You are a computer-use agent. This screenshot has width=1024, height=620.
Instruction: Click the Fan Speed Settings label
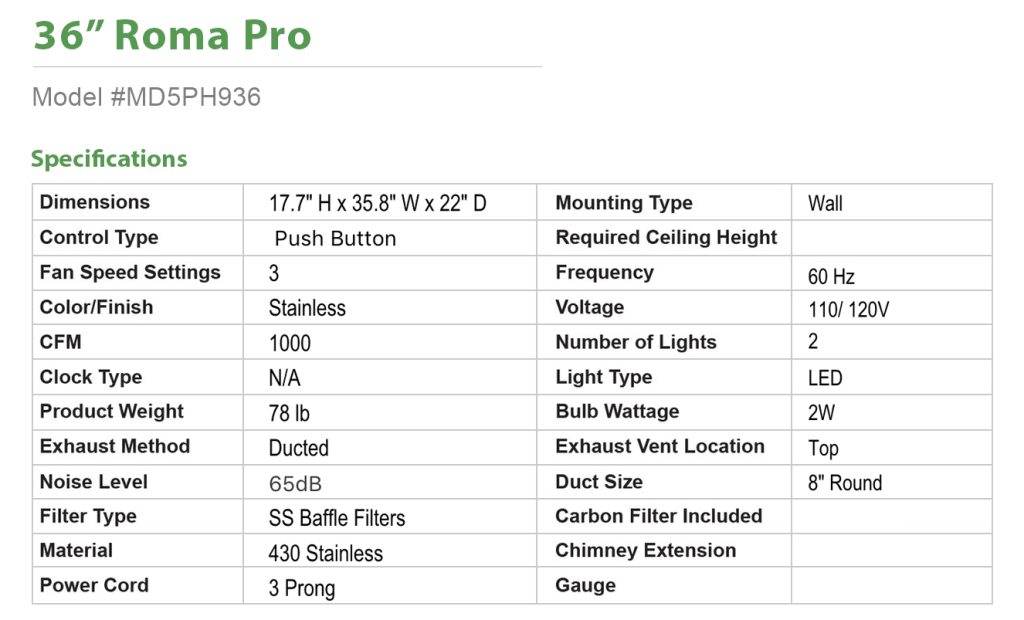(130, 272)
